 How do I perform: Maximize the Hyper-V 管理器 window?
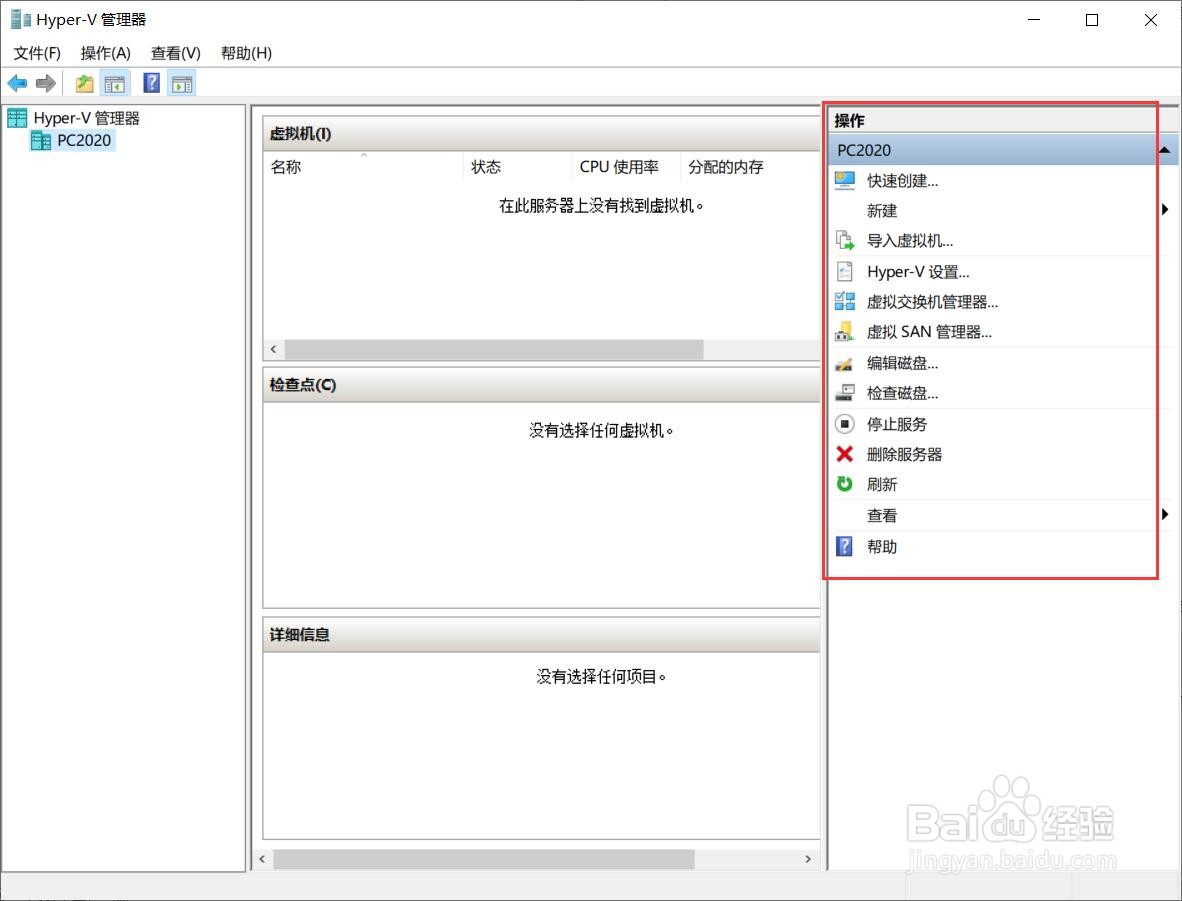(x=1092, y=20)
